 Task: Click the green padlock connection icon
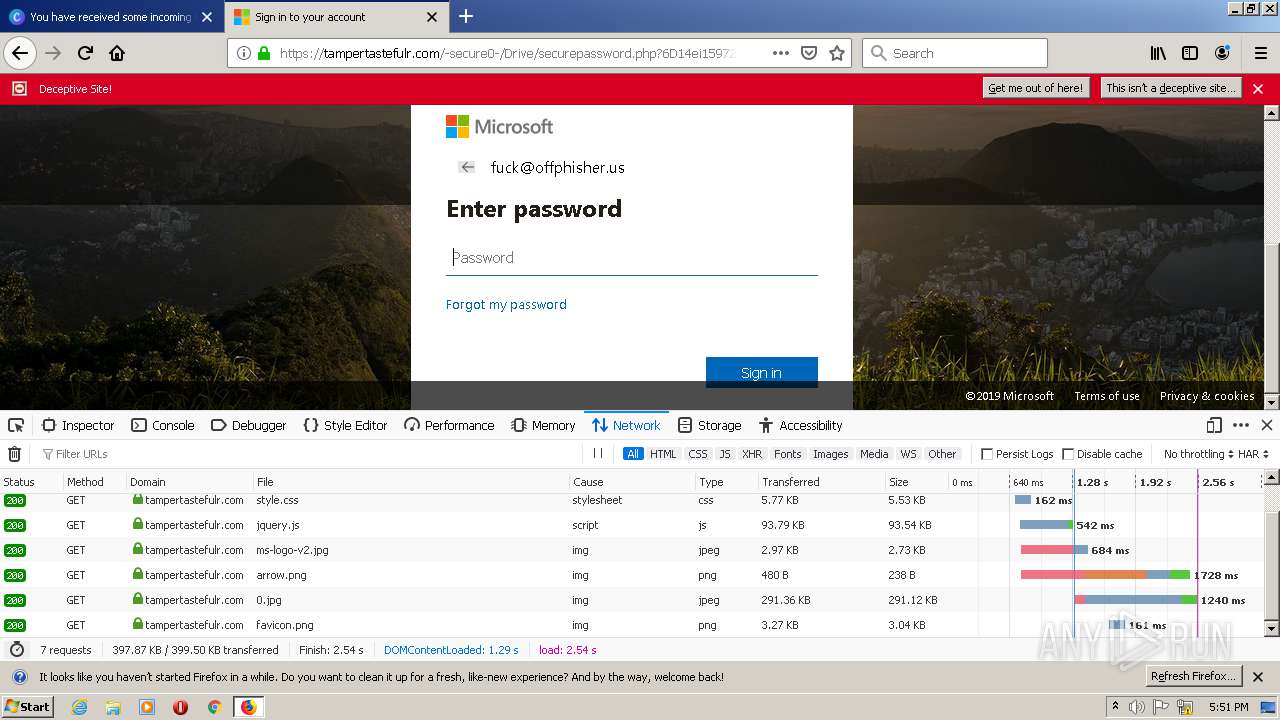click(x=264, y=53)
